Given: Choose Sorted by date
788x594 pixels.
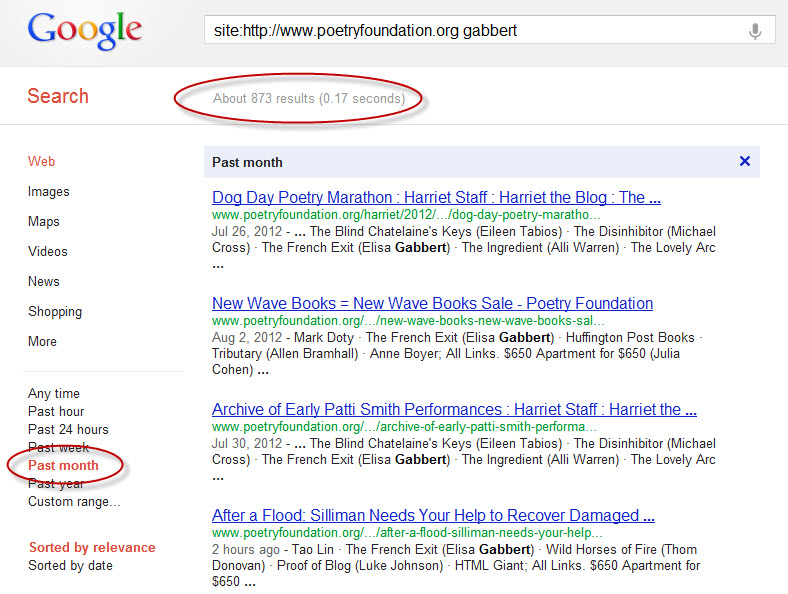Looking at the screenshot, I should (x=70, y=565).
